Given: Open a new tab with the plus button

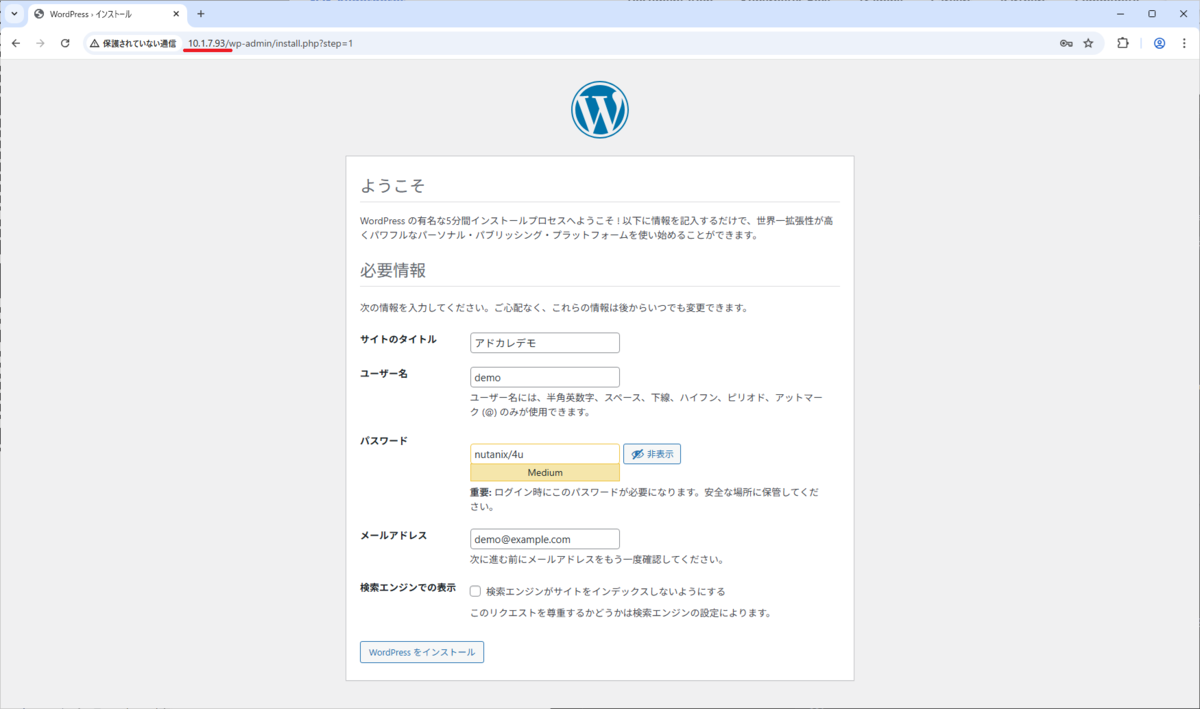Looking at the screenshot, I should [200, 14].
